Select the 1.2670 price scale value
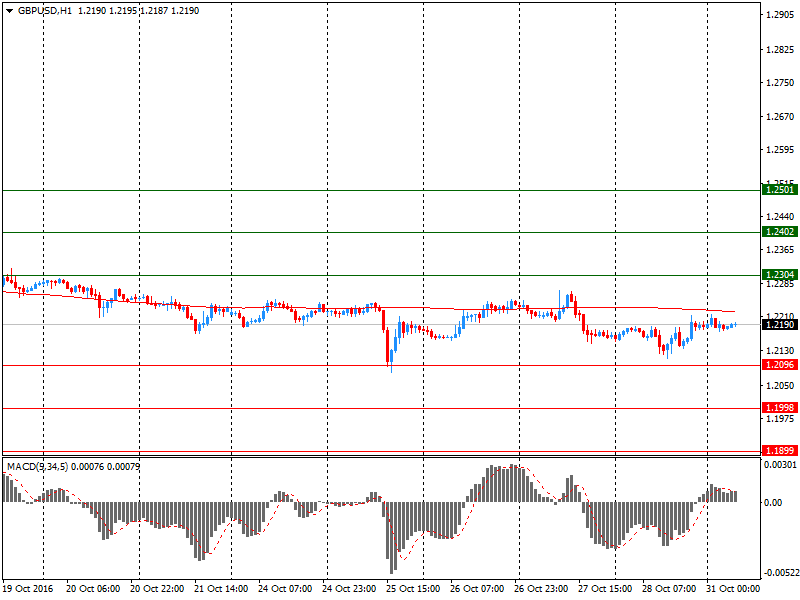This screenshot has height=600, width=800. click(x=780, y=117)
